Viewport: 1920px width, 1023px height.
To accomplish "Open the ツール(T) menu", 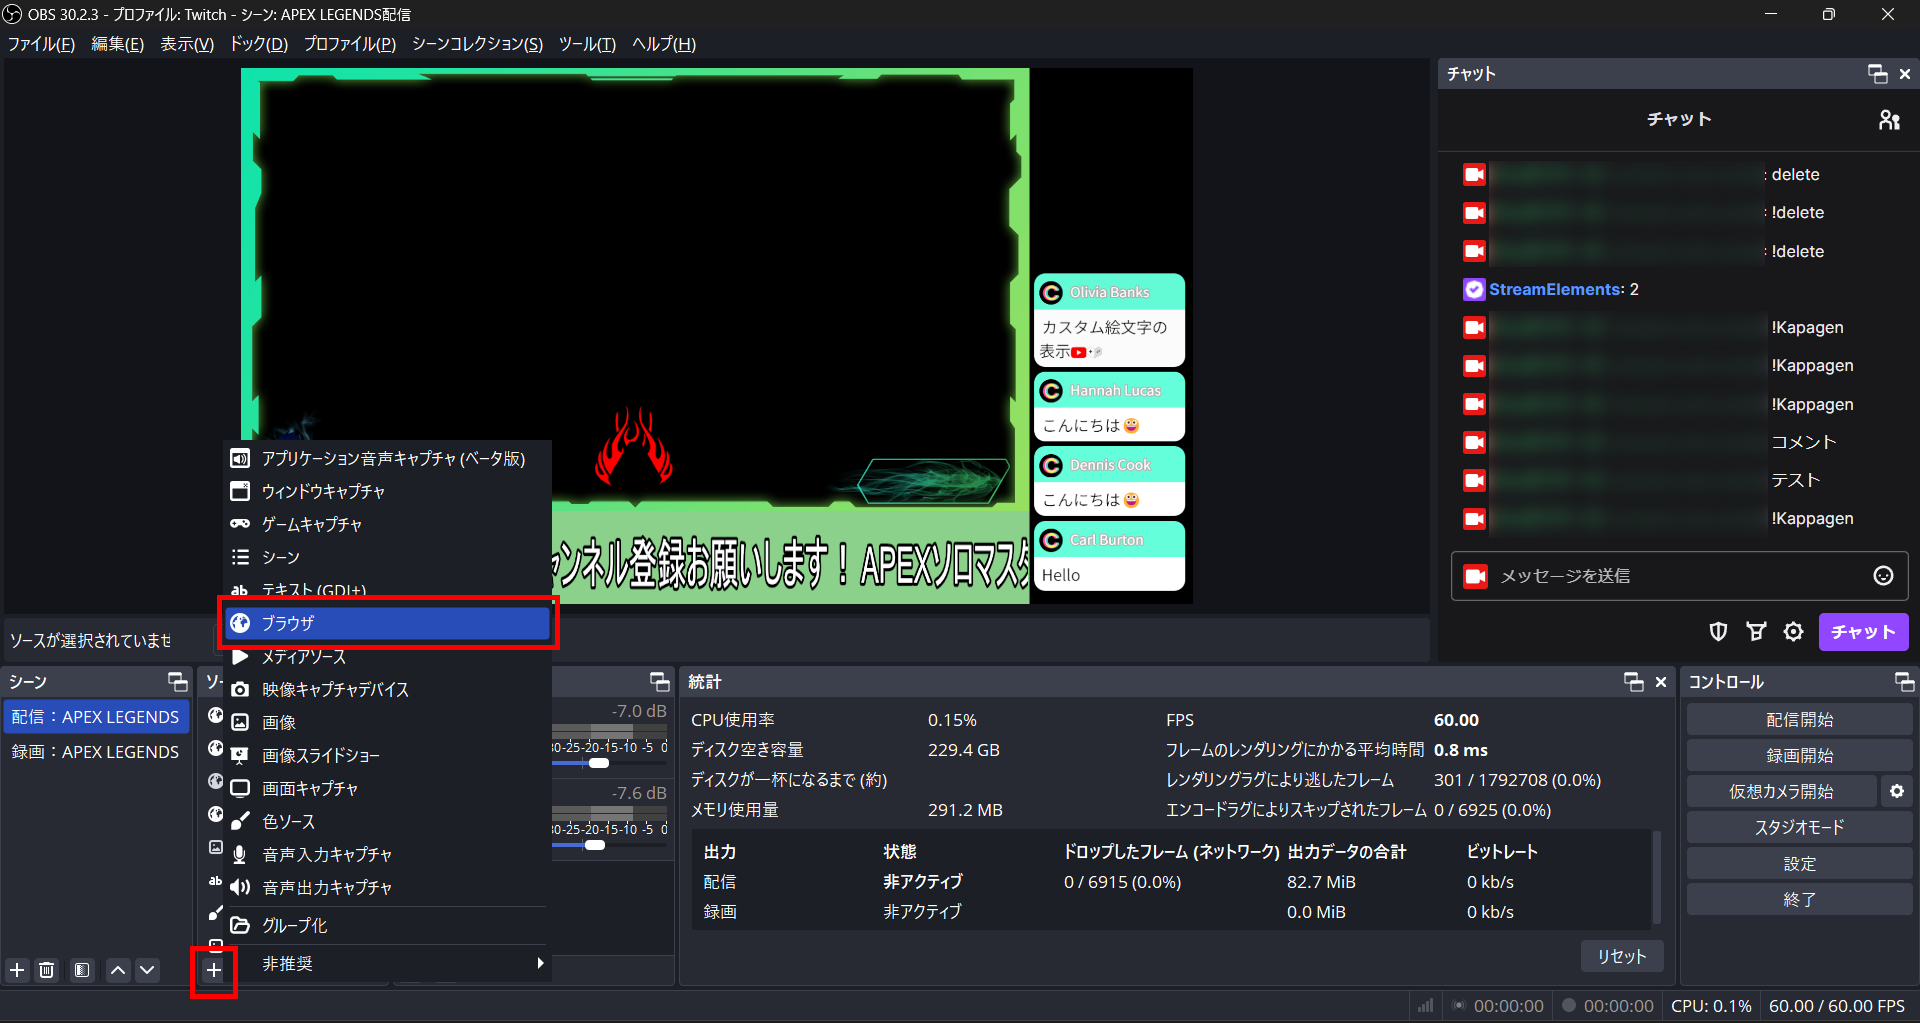I will (x=587, y=44).
